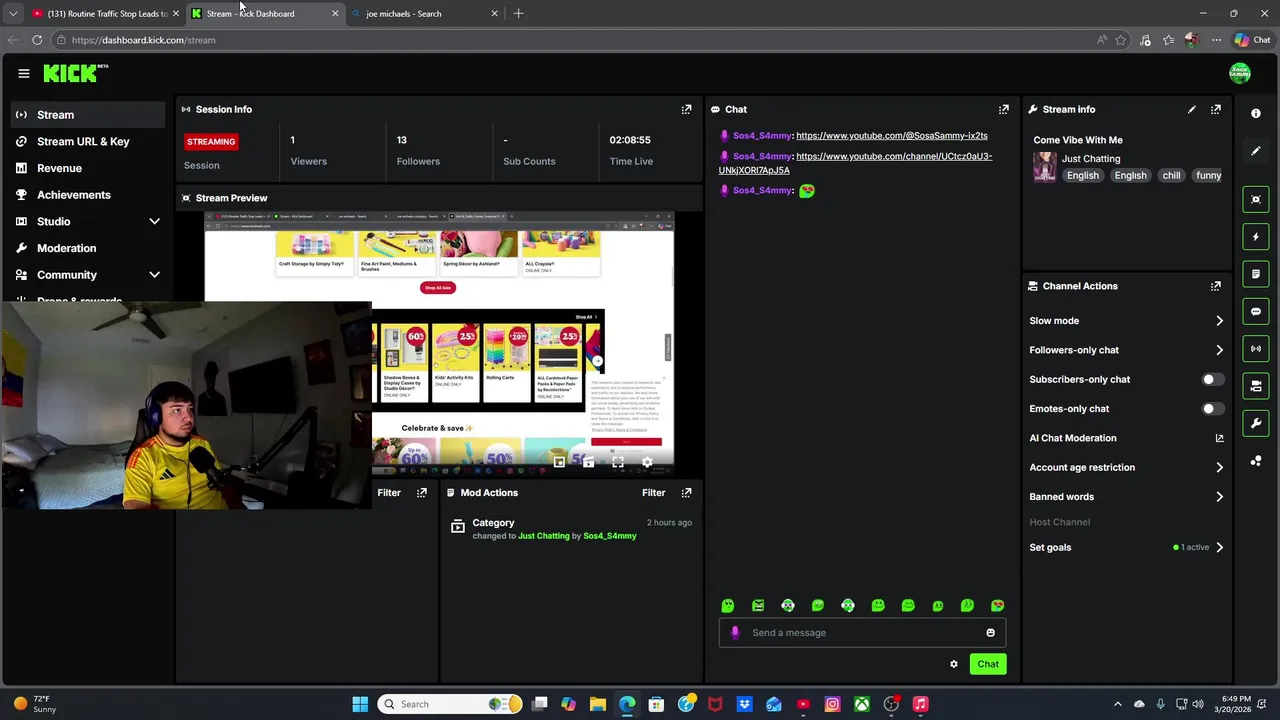Toggle the document note widget icon
This screenshot has width=1280, height=720.
tap(1256, 274)
